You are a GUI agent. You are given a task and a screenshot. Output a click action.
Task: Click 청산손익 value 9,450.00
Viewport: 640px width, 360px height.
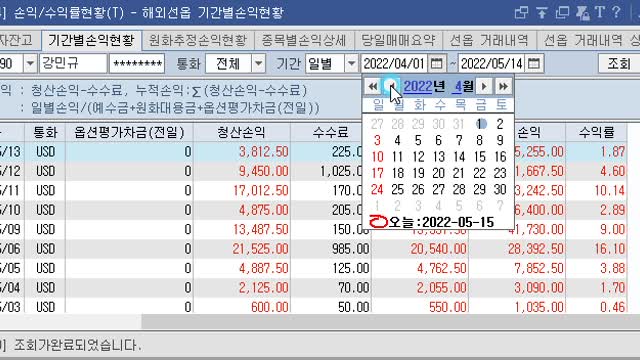click(x=264, y=171)
